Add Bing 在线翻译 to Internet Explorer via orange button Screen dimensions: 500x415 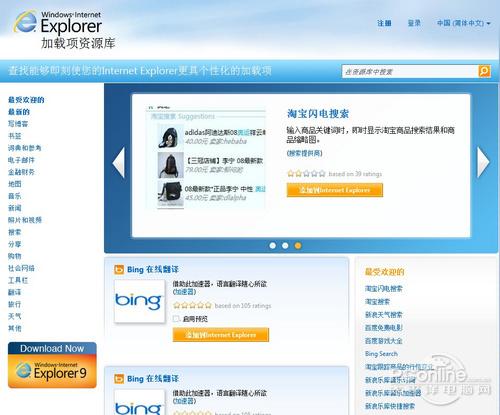[221, 335]
